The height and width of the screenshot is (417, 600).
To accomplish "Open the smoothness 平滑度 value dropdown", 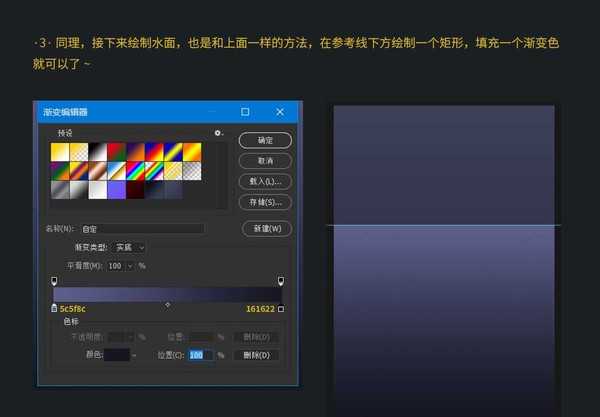I will point(129,266).
